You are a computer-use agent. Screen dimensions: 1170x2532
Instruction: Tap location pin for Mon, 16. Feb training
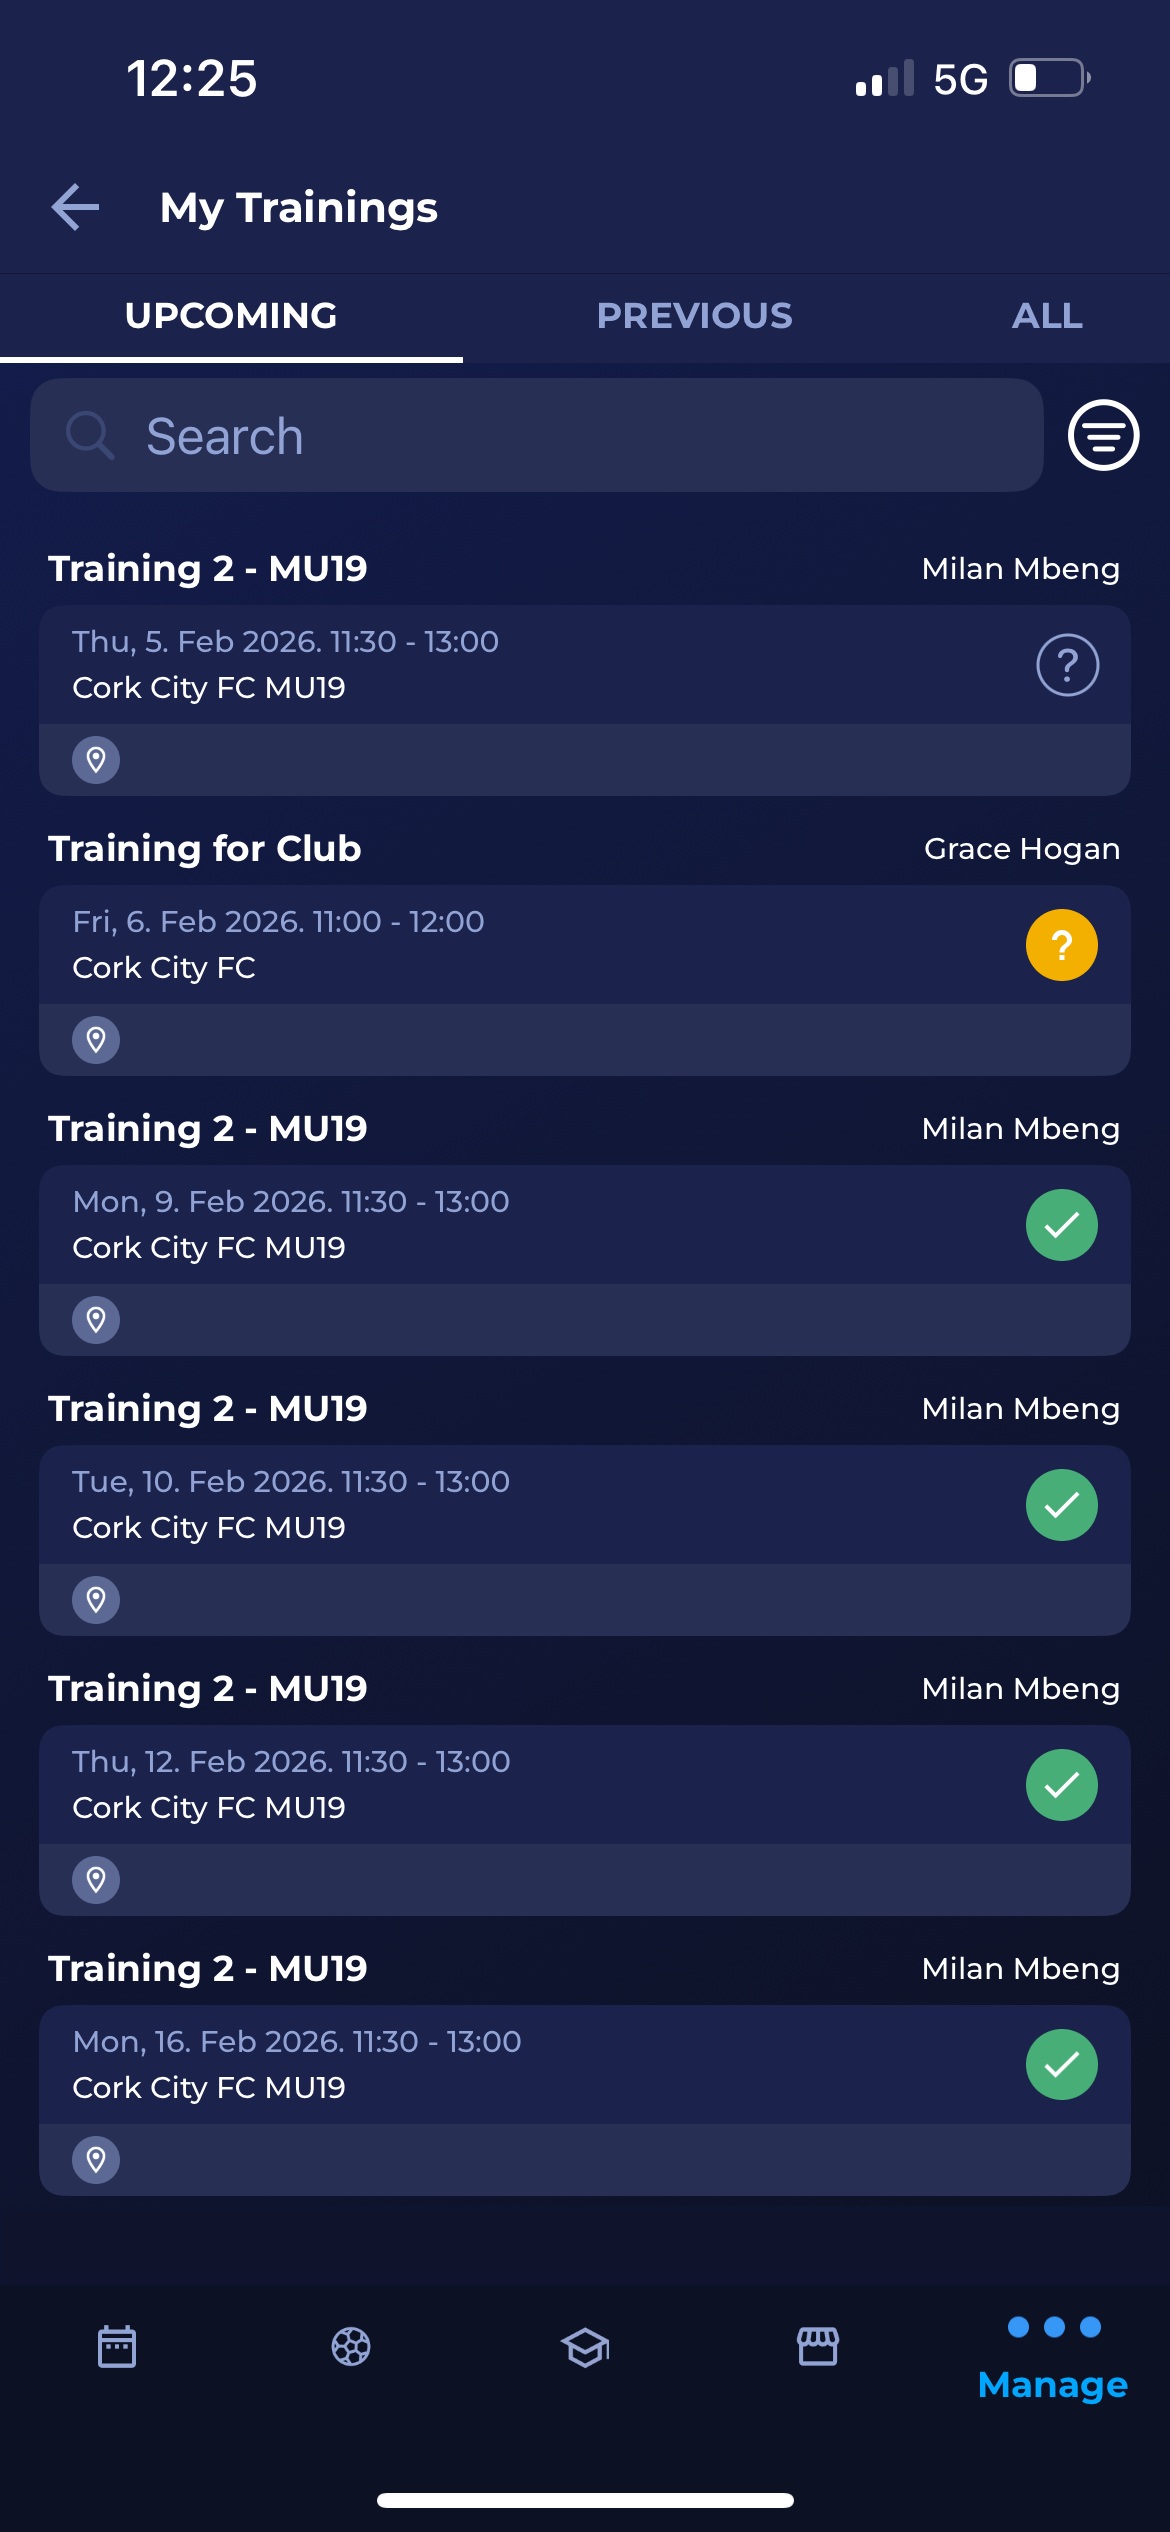coord(96,2160)
